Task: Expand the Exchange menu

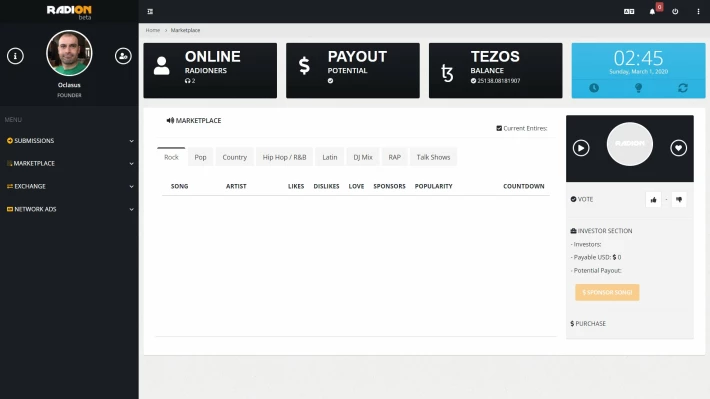Action: point(69,186)
